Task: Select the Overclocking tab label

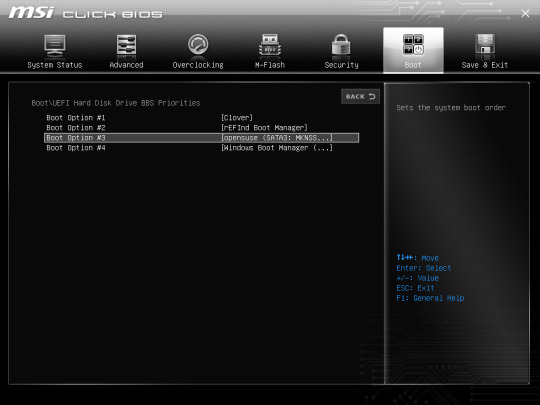Action: tap(198, 65)
